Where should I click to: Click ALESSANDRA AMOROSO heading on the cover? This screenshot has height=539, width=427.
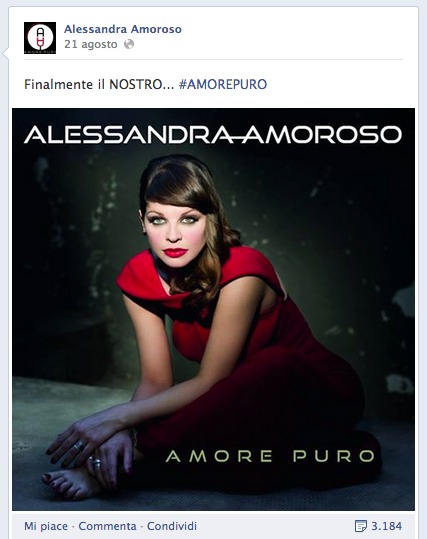click(x=213, y=135)
